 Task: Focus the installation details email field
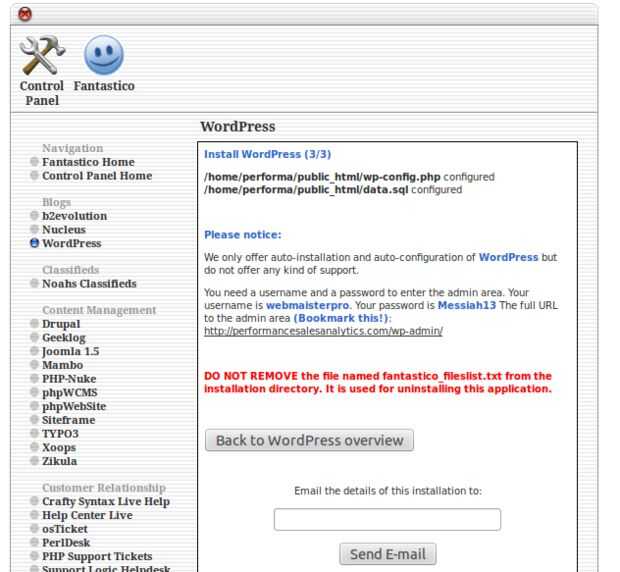click(387, 519)
